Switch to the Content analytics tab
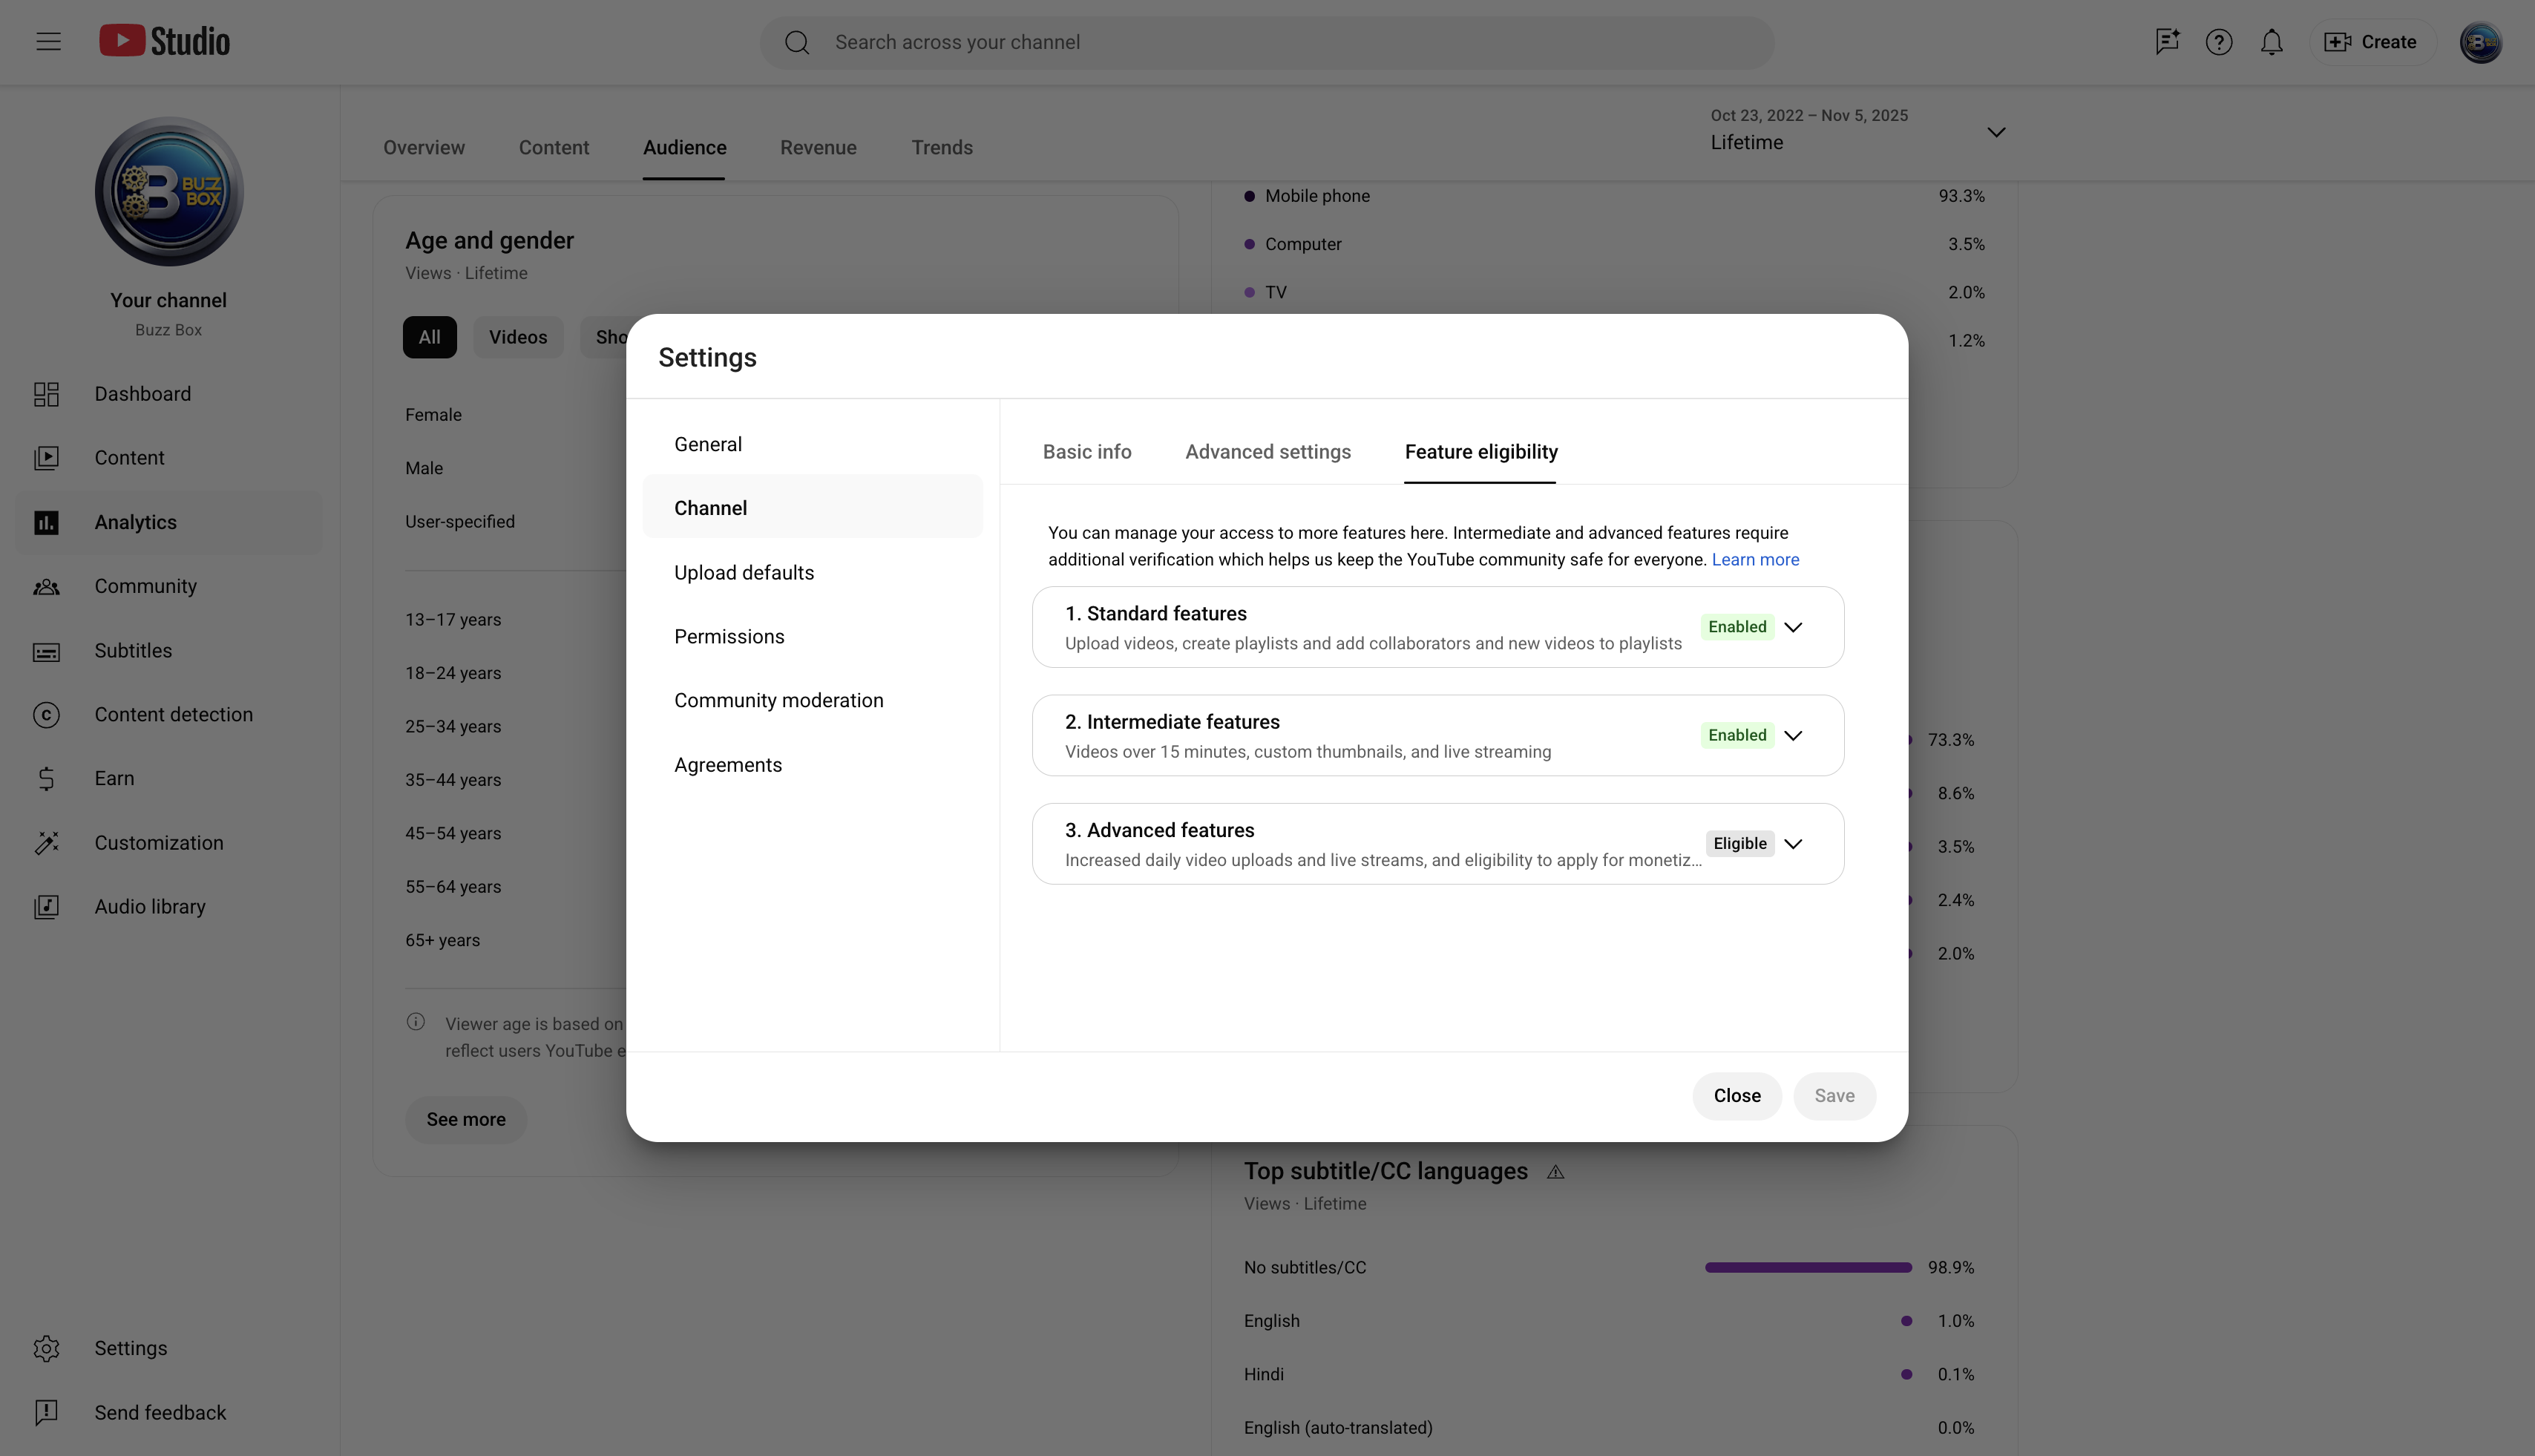2535x1456 pixels. click(554, 148)
